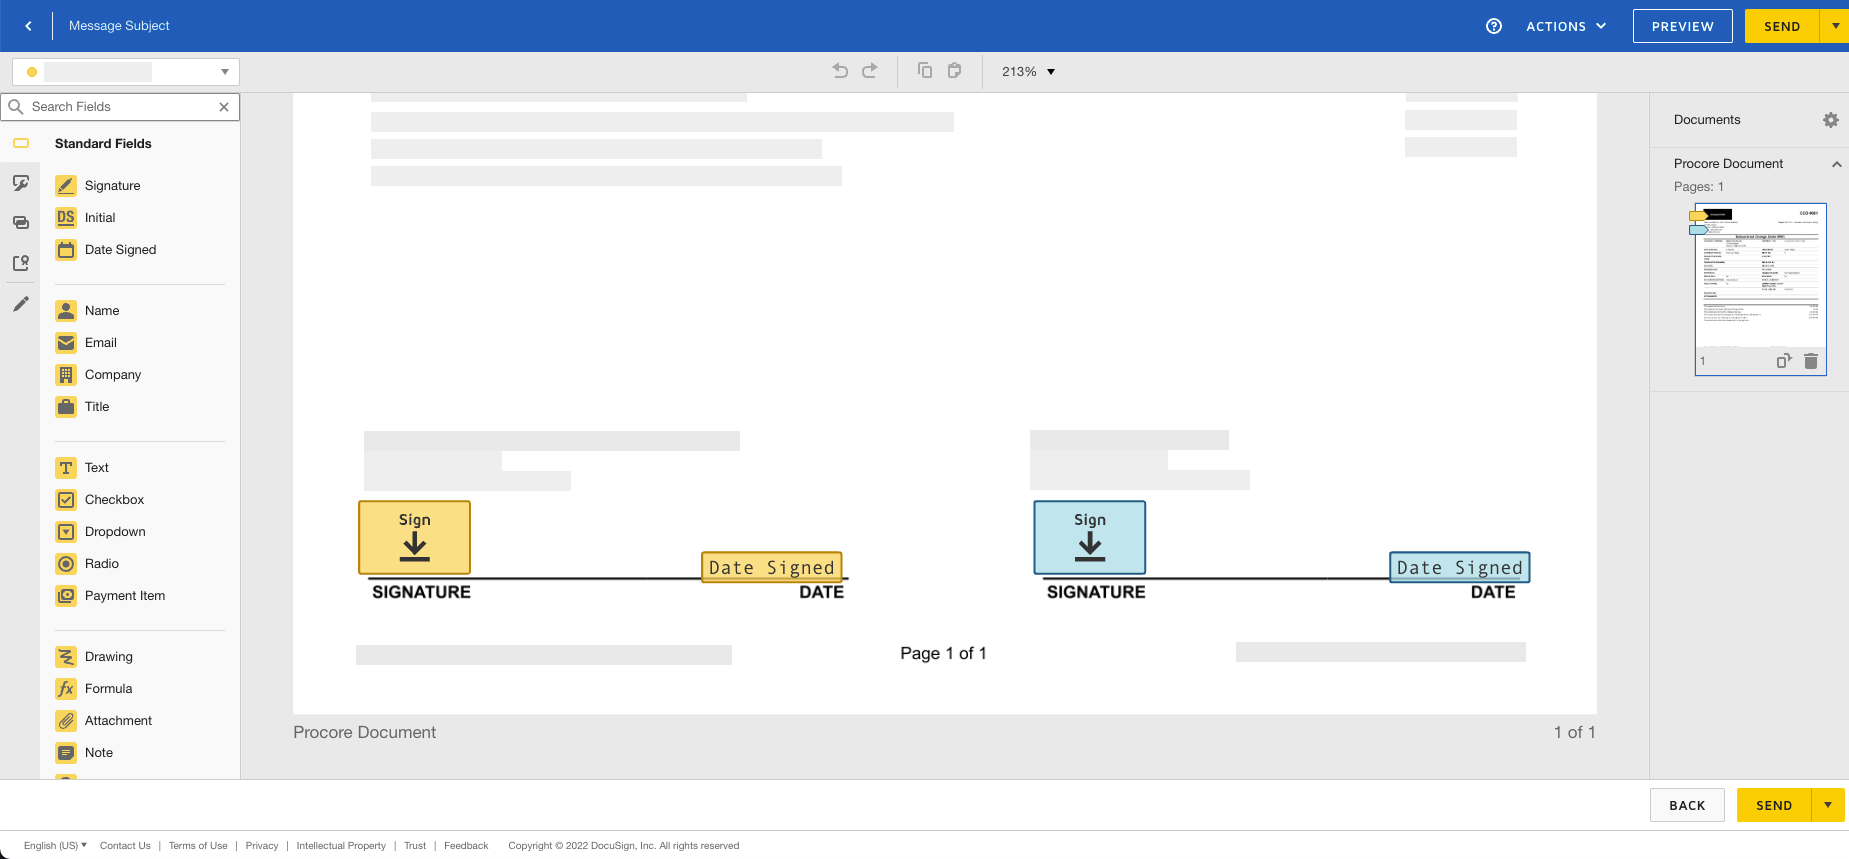This screenshot has width=1849, height=859.
Task: Change language from English (US)
Action: coord(55,846)
